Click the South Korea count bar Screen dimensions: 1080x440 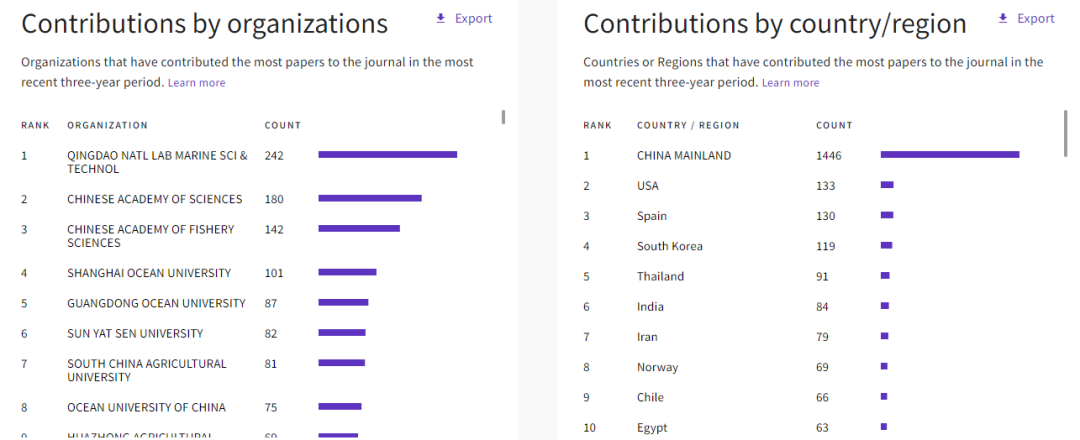886,246
